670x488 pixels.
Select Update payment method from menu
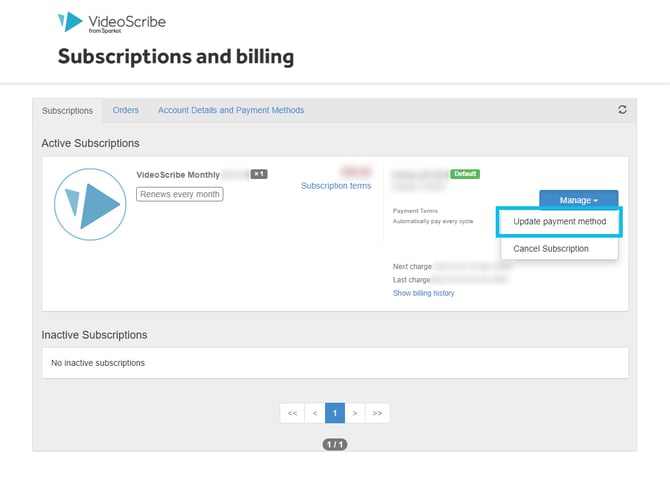(559, 221)
